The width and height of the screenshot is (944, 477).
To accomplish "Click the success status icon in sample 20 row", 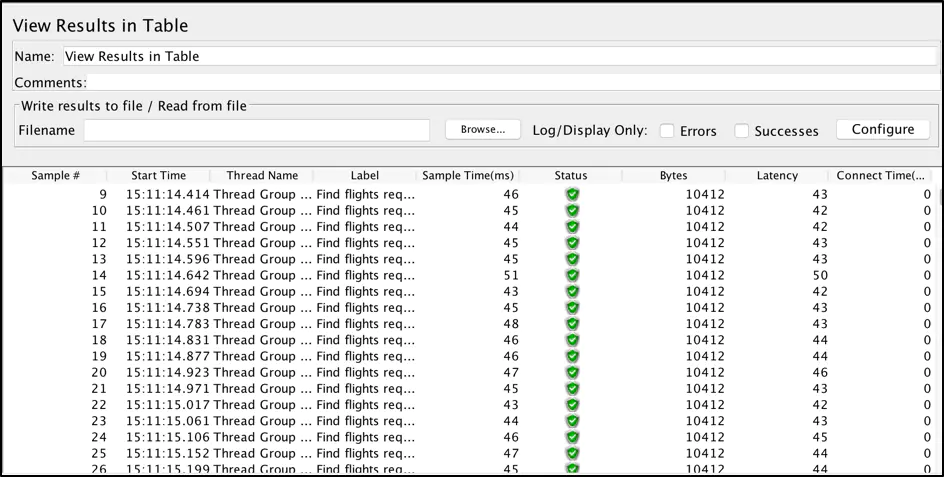I will [573, 373].
